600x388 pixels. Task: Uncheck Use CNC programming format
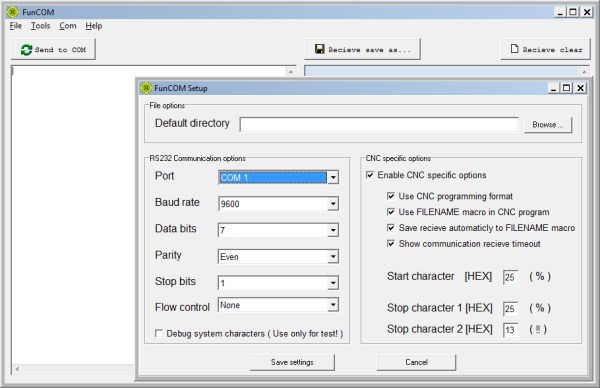coord(391,196)
